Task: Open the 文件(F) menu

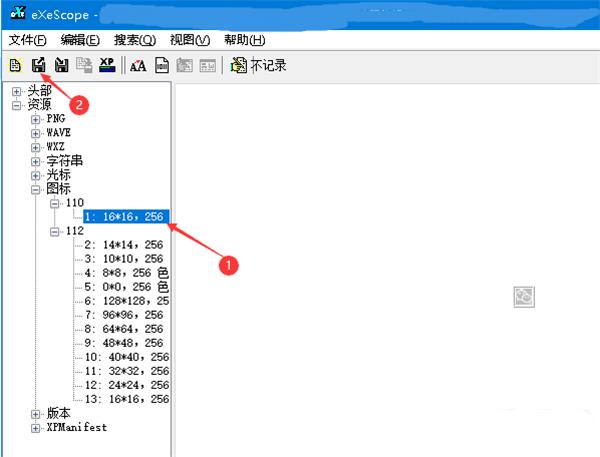Action: click(x=28, y=40)
